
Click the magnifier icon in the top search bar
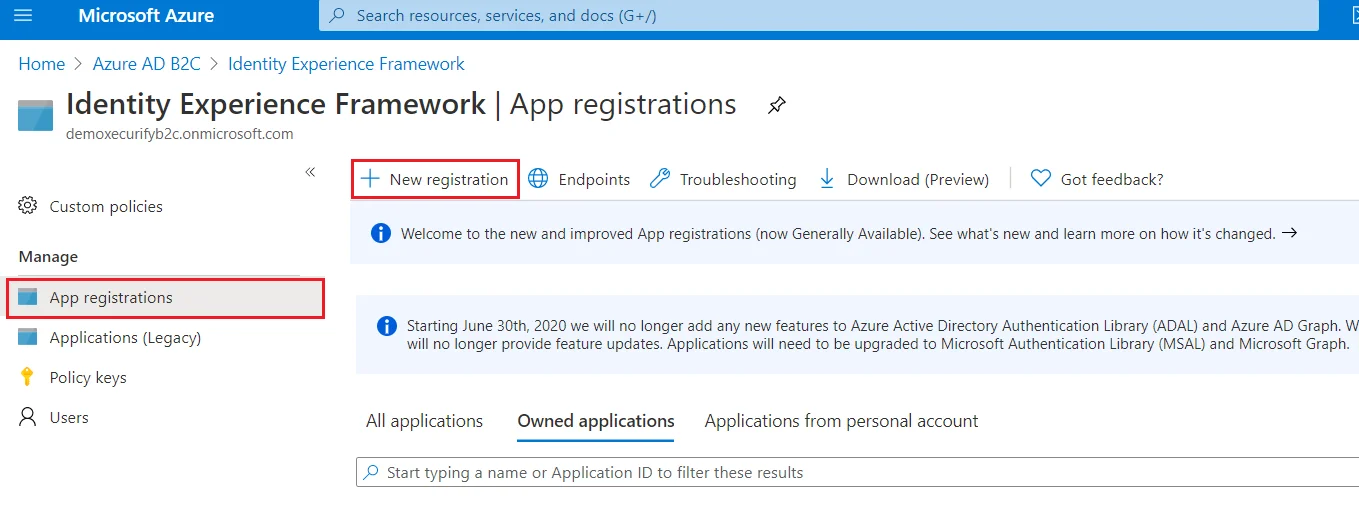tap(338, 16)
